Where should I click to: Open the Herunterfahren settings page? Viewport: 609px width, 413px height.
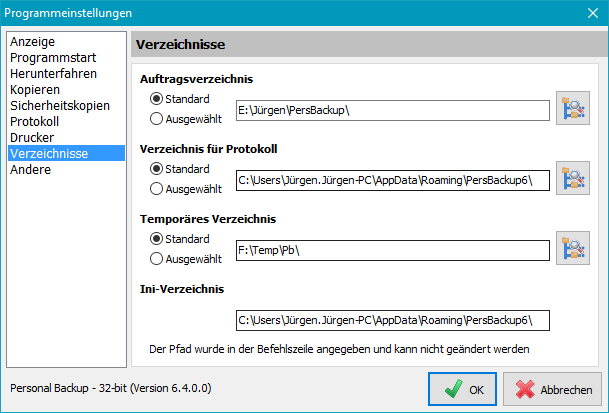click(x=66, y=73)
